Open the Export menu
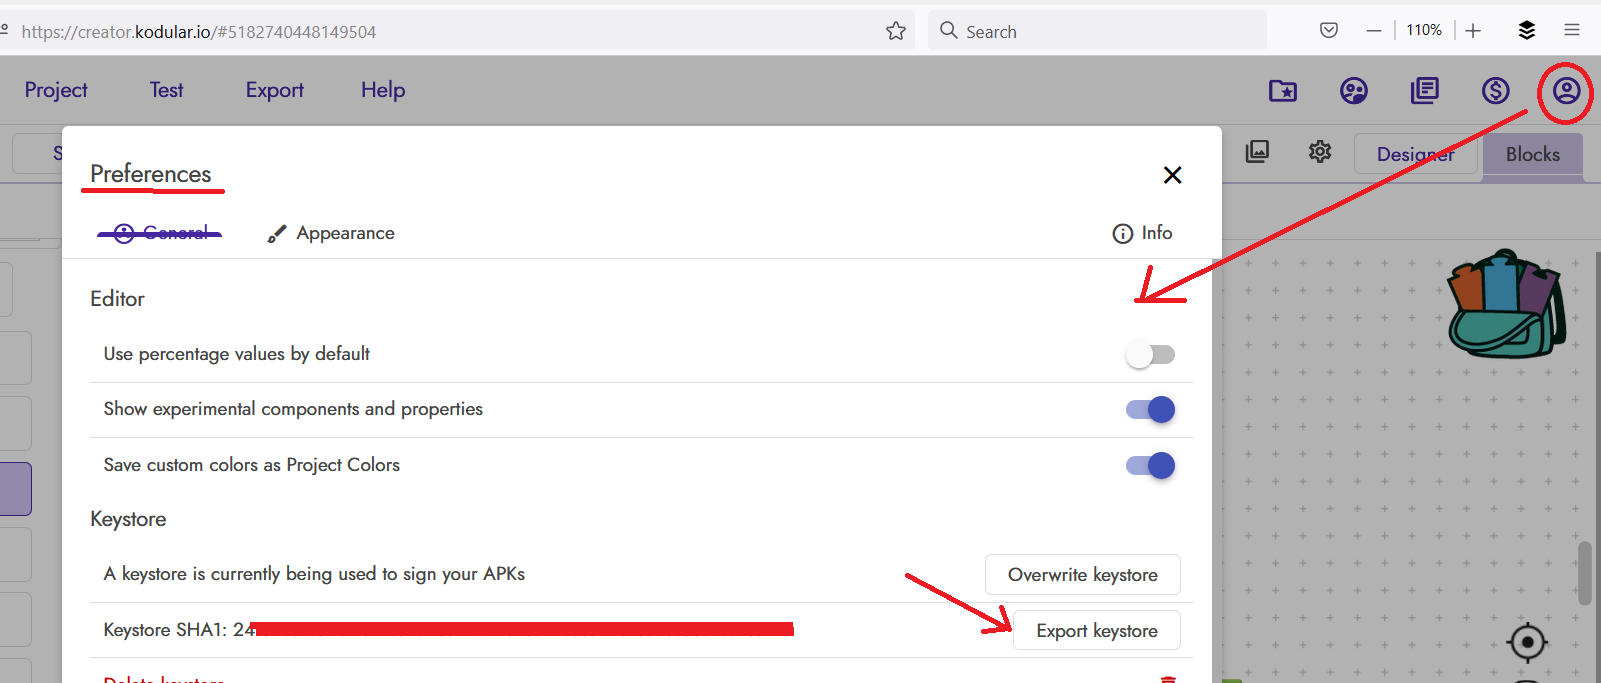Image resolution: width=1601 pixels, height=683 pixels. point(275,90)
